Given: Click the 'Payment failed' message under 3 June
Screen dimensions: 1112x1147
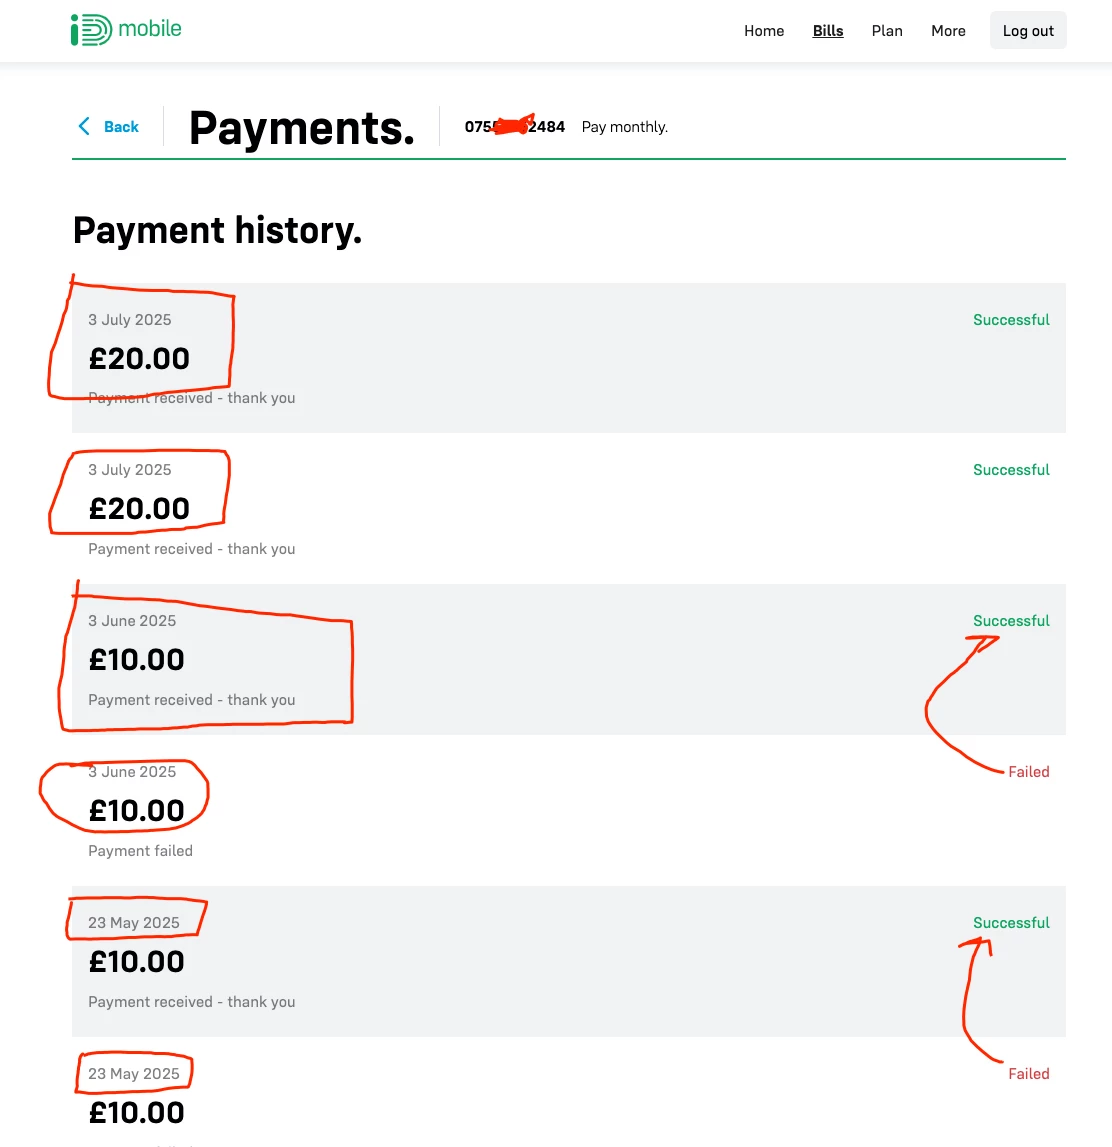Looking at the screenshot, I should point(140,851).
